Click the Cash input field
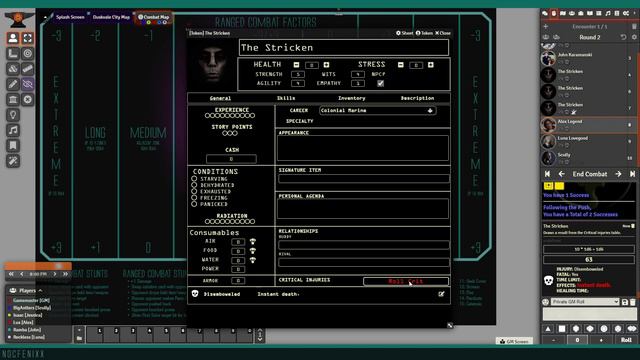This screenshot has height=360, width=640. [x=231, y=159]
